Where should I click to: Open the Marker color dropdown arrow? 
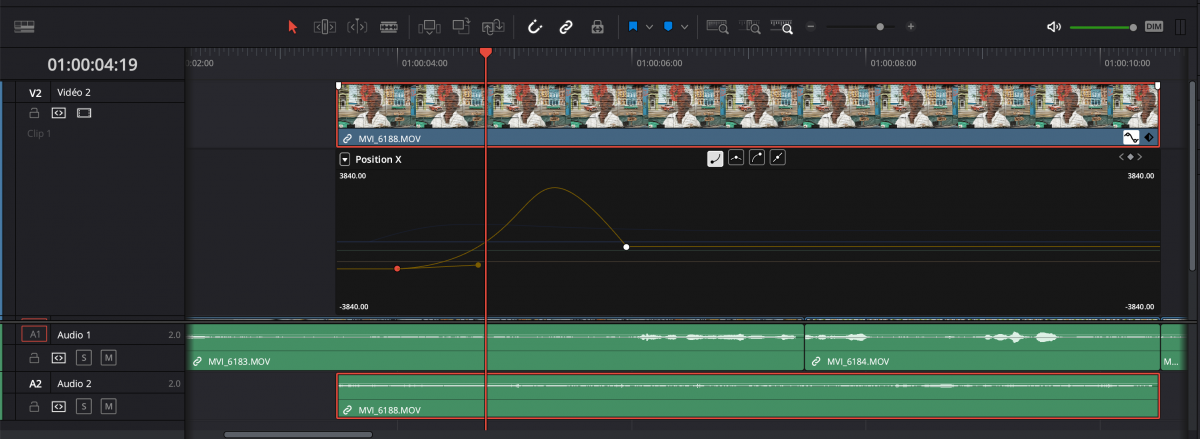pos(685,27)
